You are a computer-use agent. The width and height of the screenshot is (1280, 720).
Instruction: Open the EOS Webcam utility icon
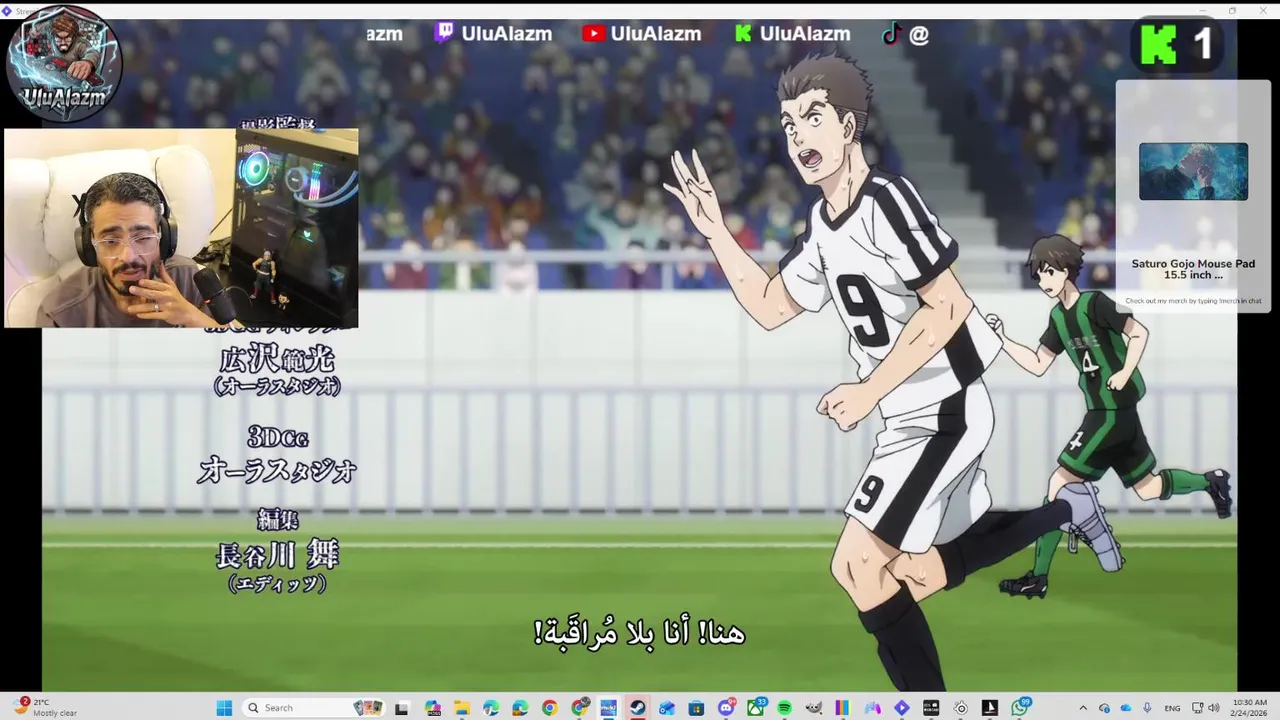931,708
